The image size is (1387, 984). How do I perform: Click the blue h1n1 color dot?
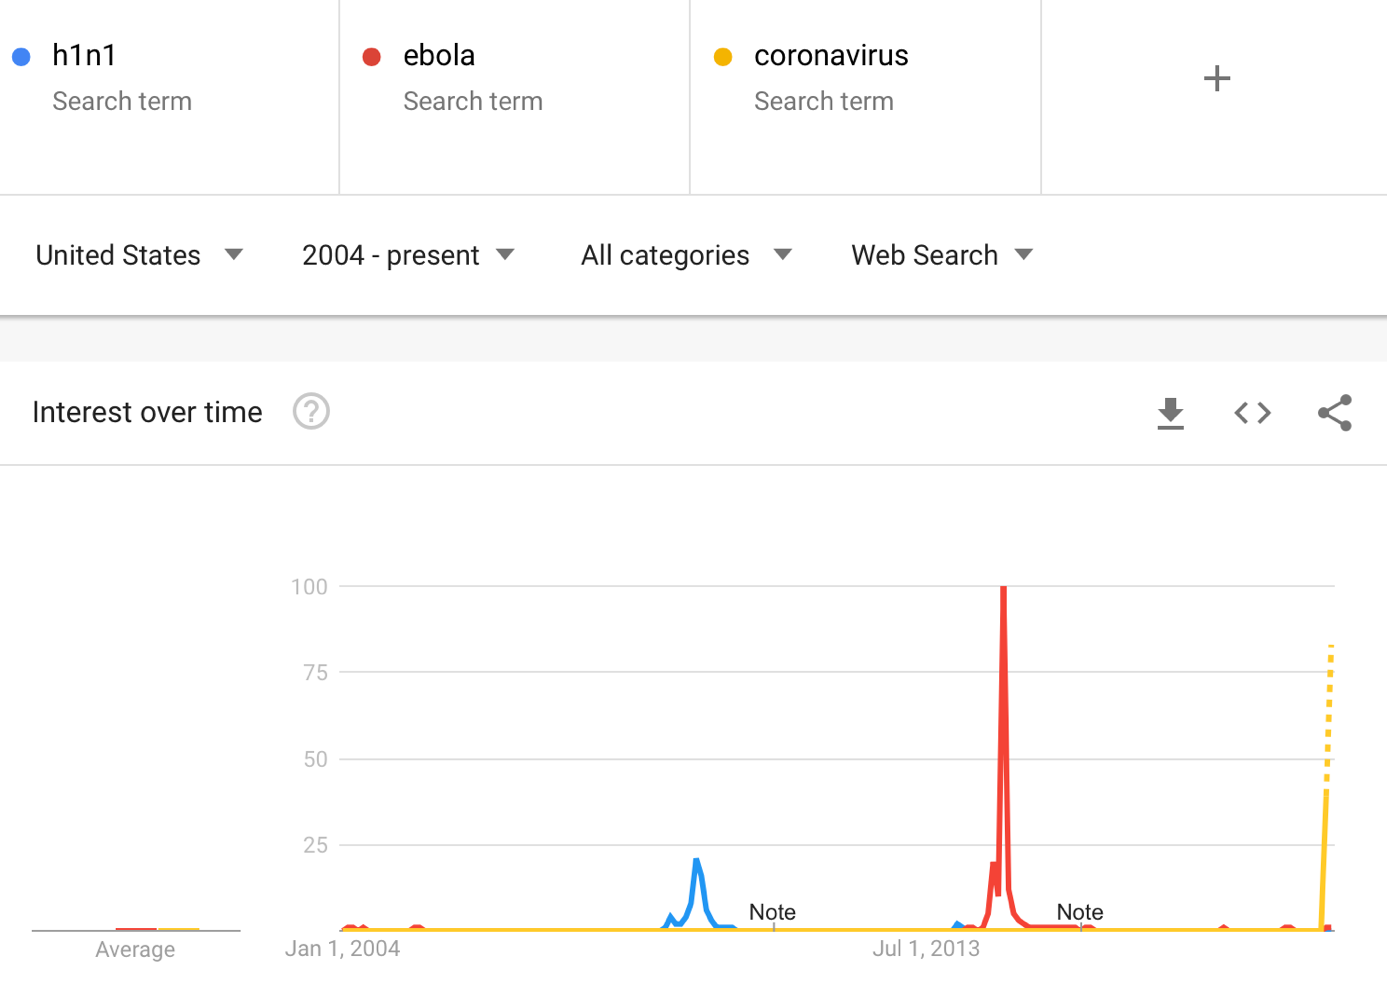[21, 57]
